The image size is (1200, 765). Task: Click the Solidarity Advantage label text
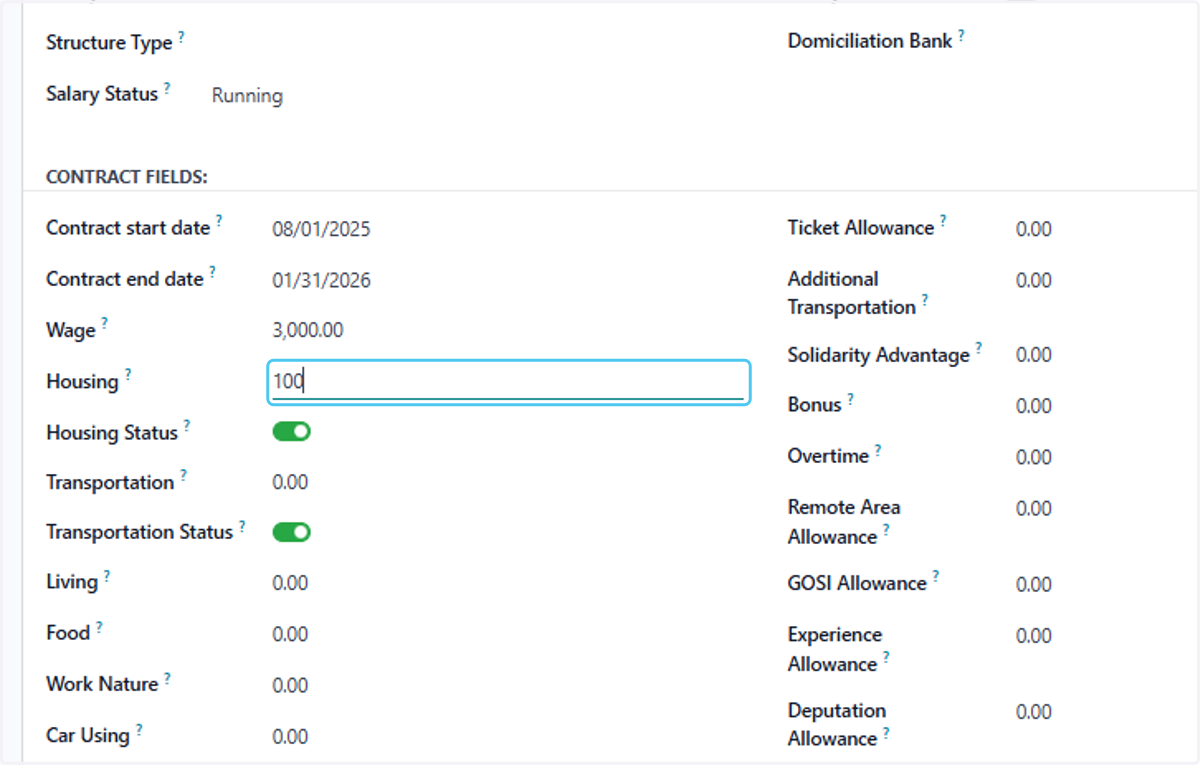879,355
